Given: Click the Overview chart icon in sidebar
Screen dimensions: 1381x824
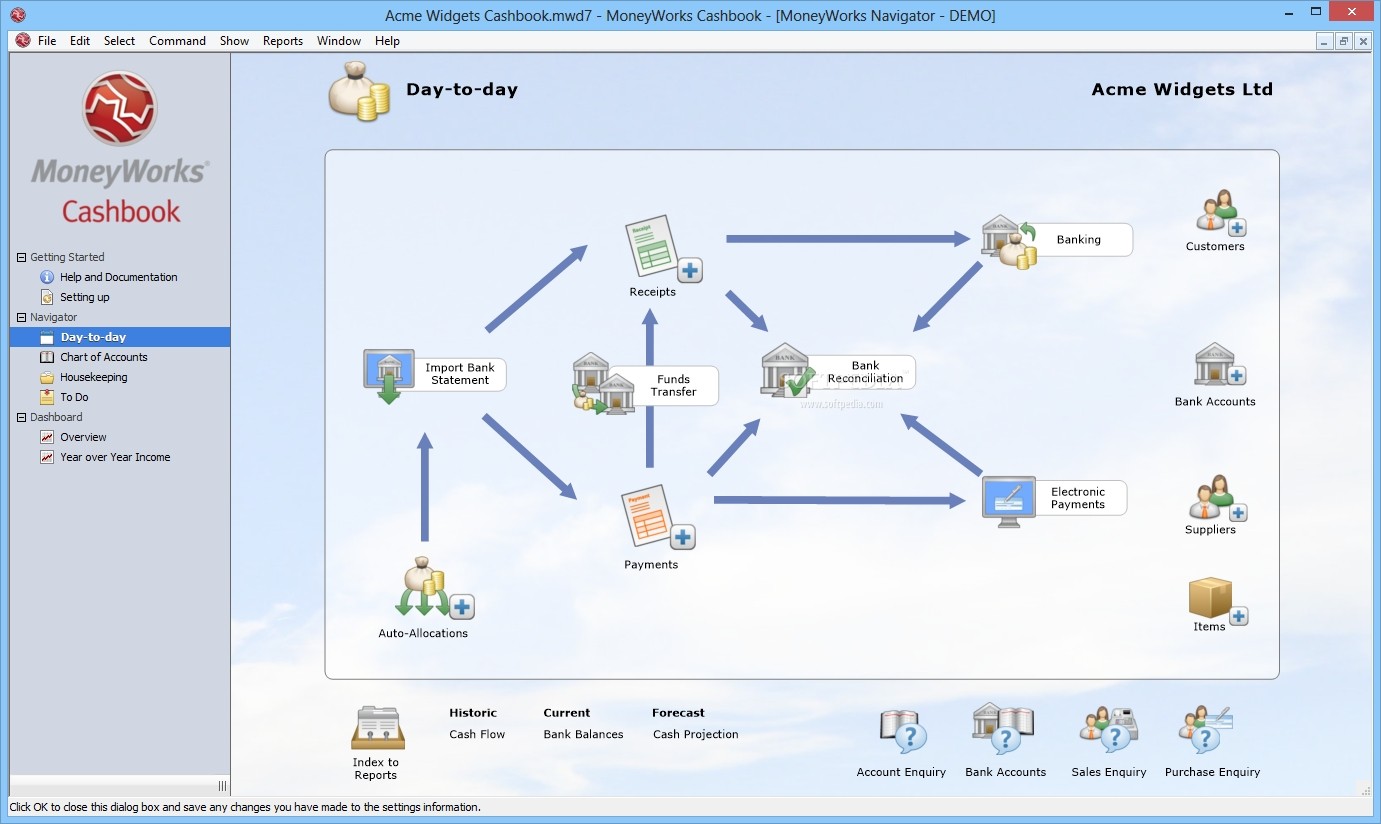Looking at the screenshot, I should click(47, 437).
